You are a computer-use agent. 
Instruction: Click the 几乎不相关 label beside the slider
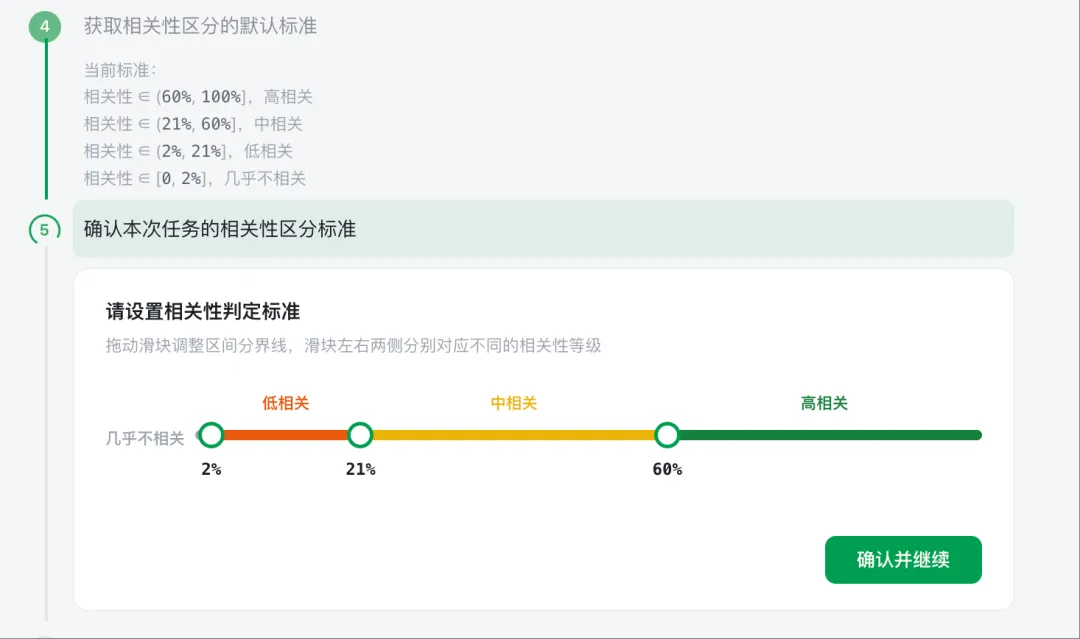[x=145, y=438]
